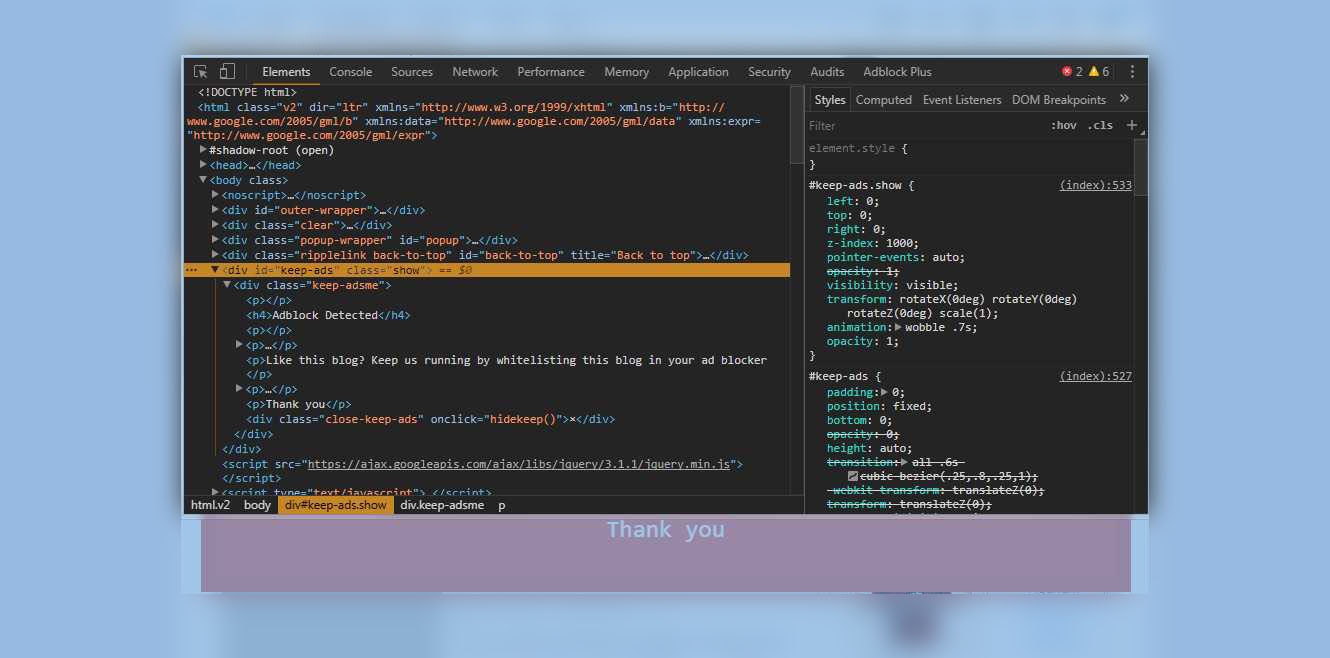Image resolution: width=1330 pixels, height=658 pixels.
Task: Open the Performance tab
Action: (551, 72)
